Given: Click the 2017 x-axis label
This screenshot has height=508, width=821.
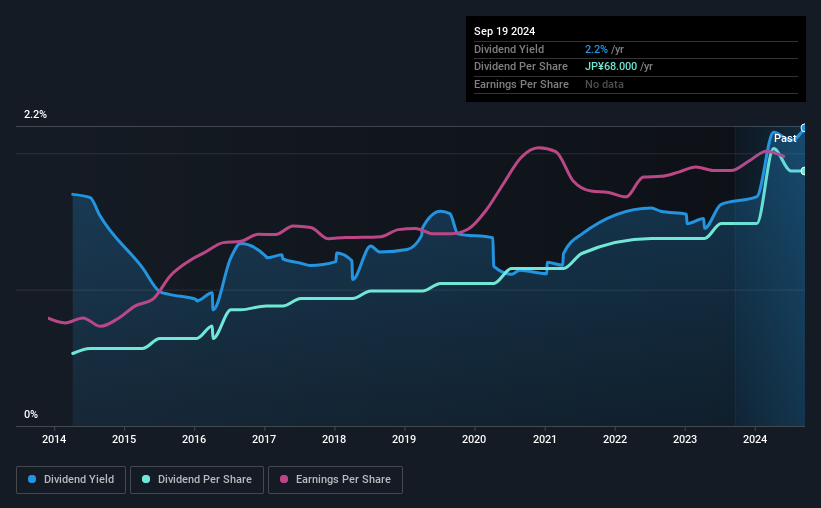Looking at the screenshot, I should tap(264, 439).
